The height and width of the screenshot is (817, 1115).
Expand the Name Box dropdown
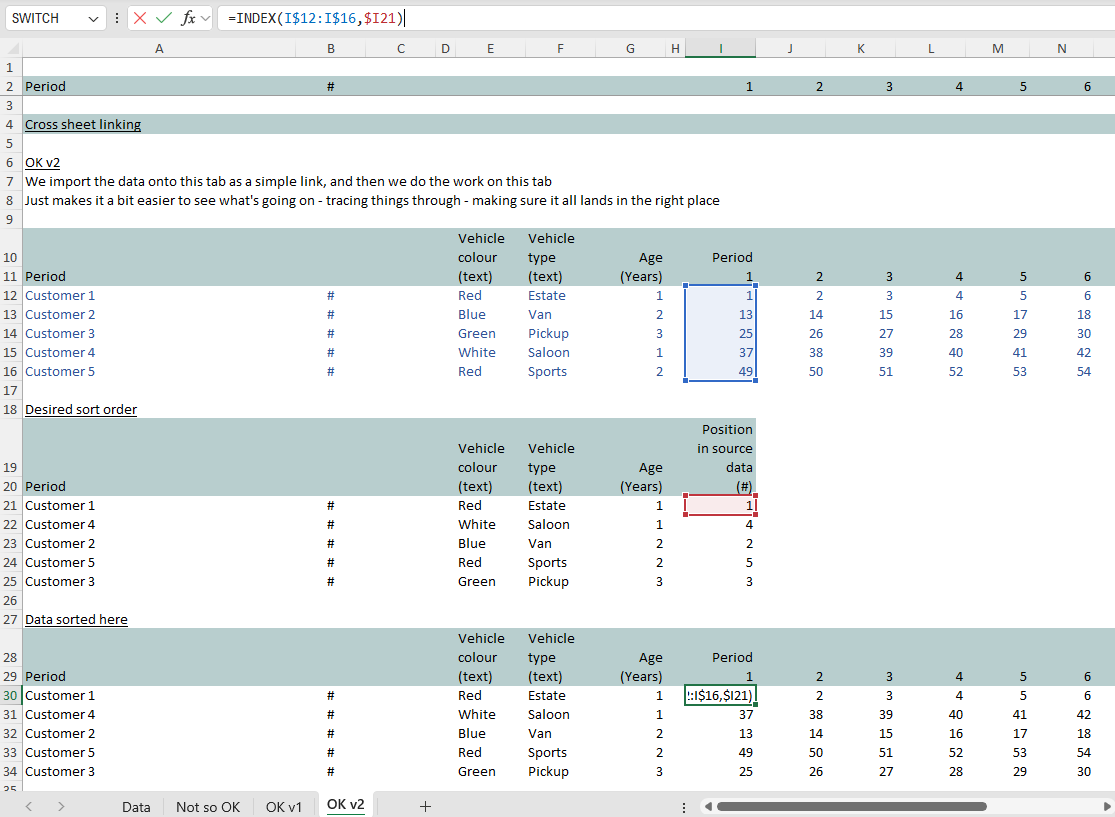[x=93, y=18]
